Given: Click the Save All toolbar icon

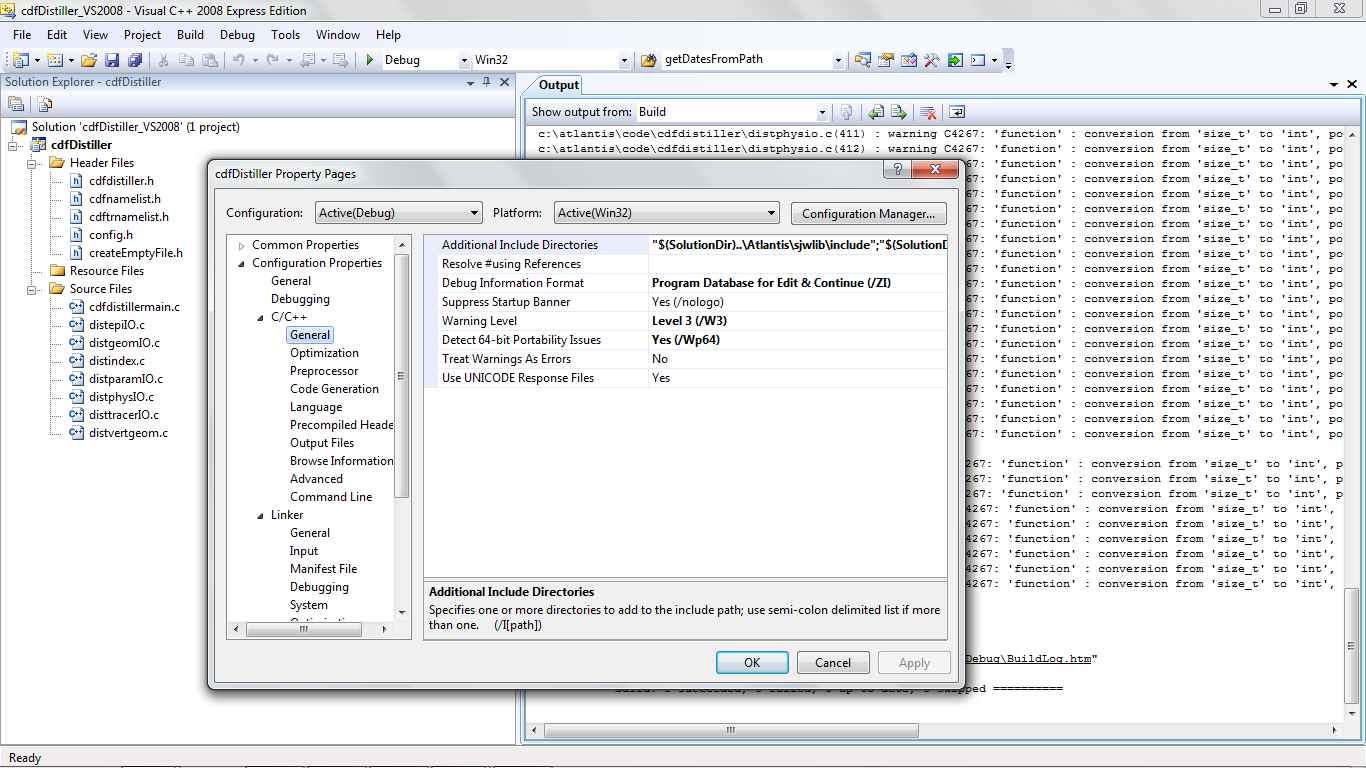Looking at the screenshot, I should pyautogui.click(x=134, y=60).
